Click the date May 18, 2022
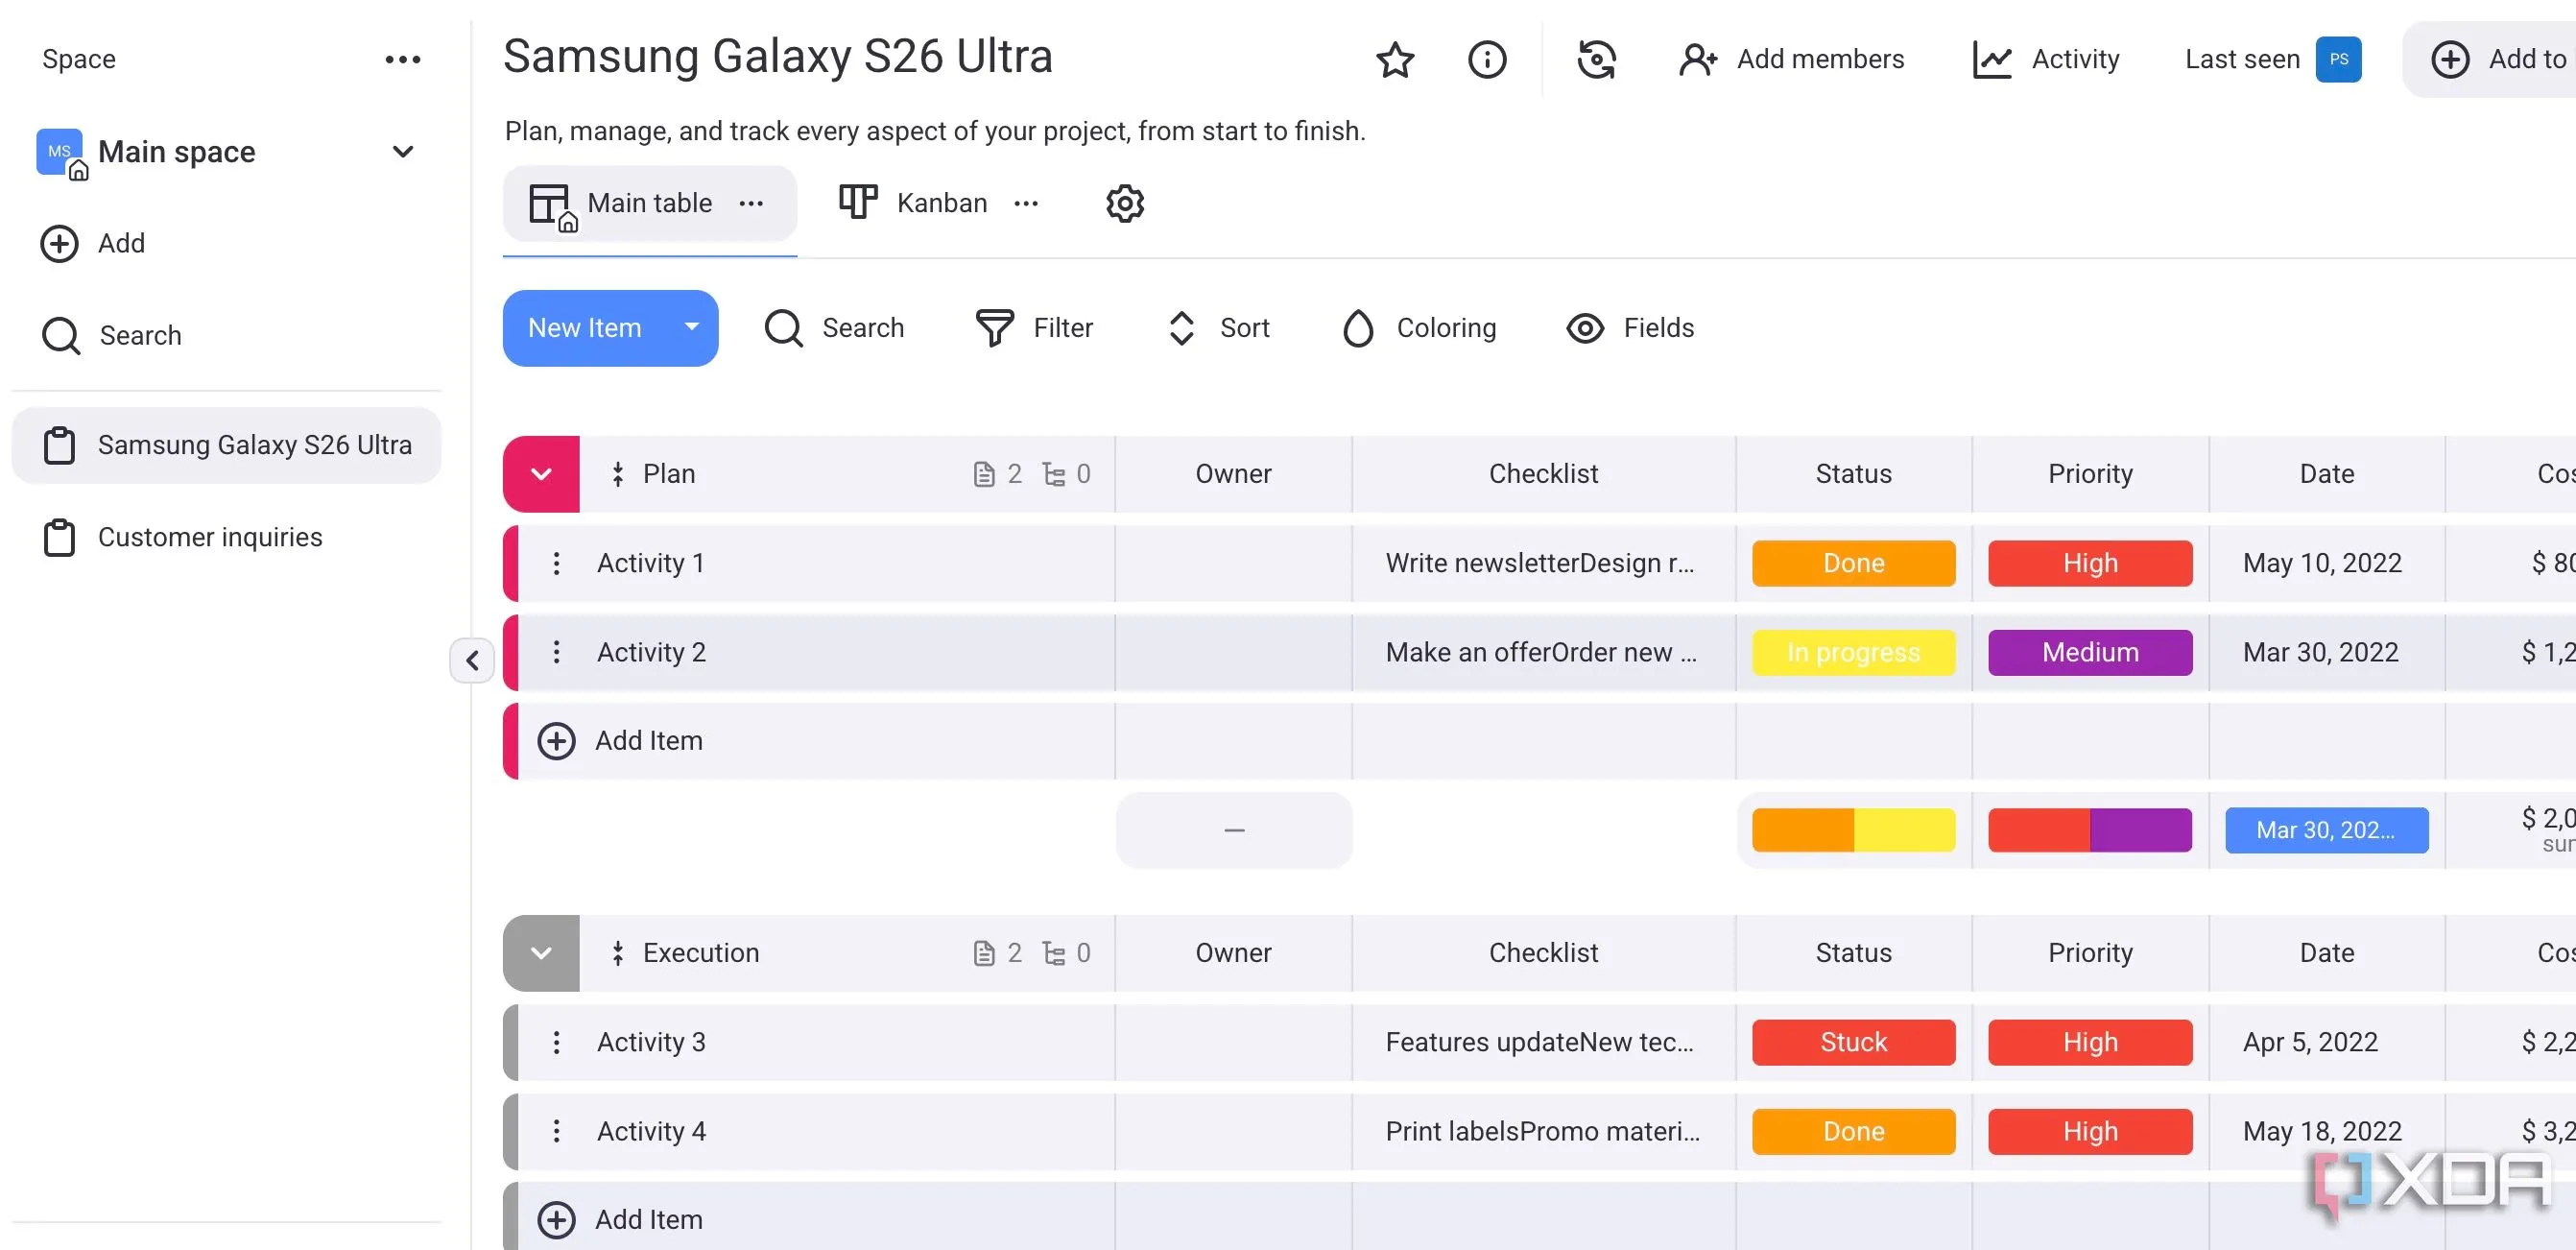This screenshot has height=1250, width=2576. (x=2322, y=1132)
